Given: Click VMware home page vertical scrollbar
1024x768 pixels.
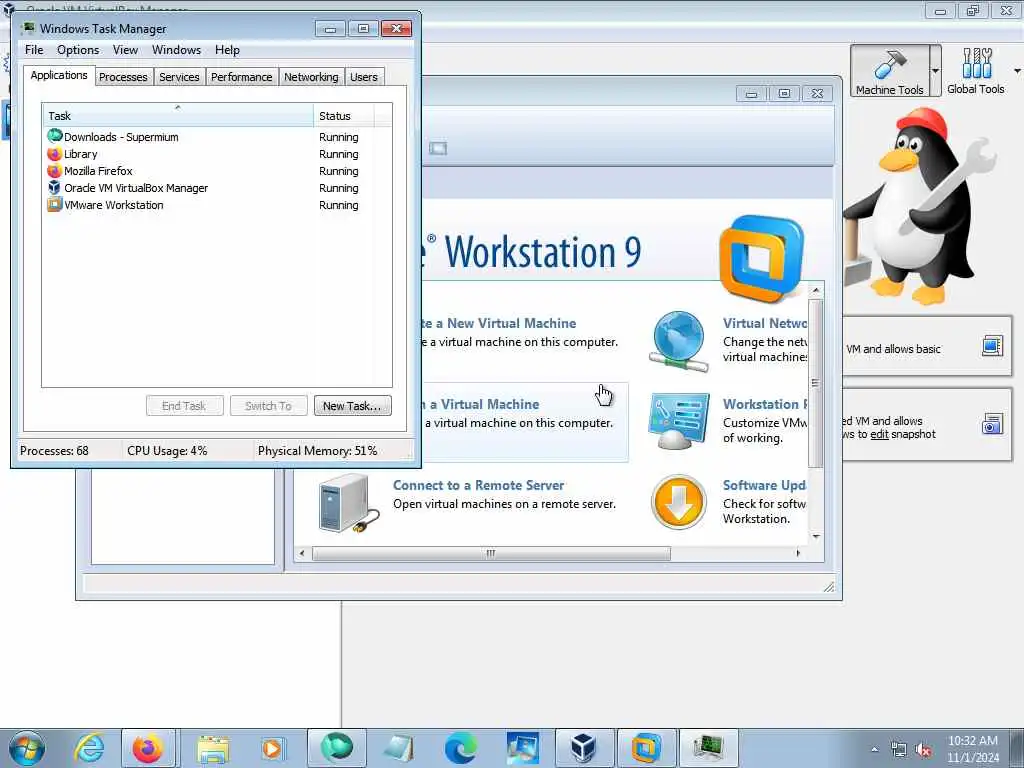Looking at the screenshot, I should [x=816, y=383].
